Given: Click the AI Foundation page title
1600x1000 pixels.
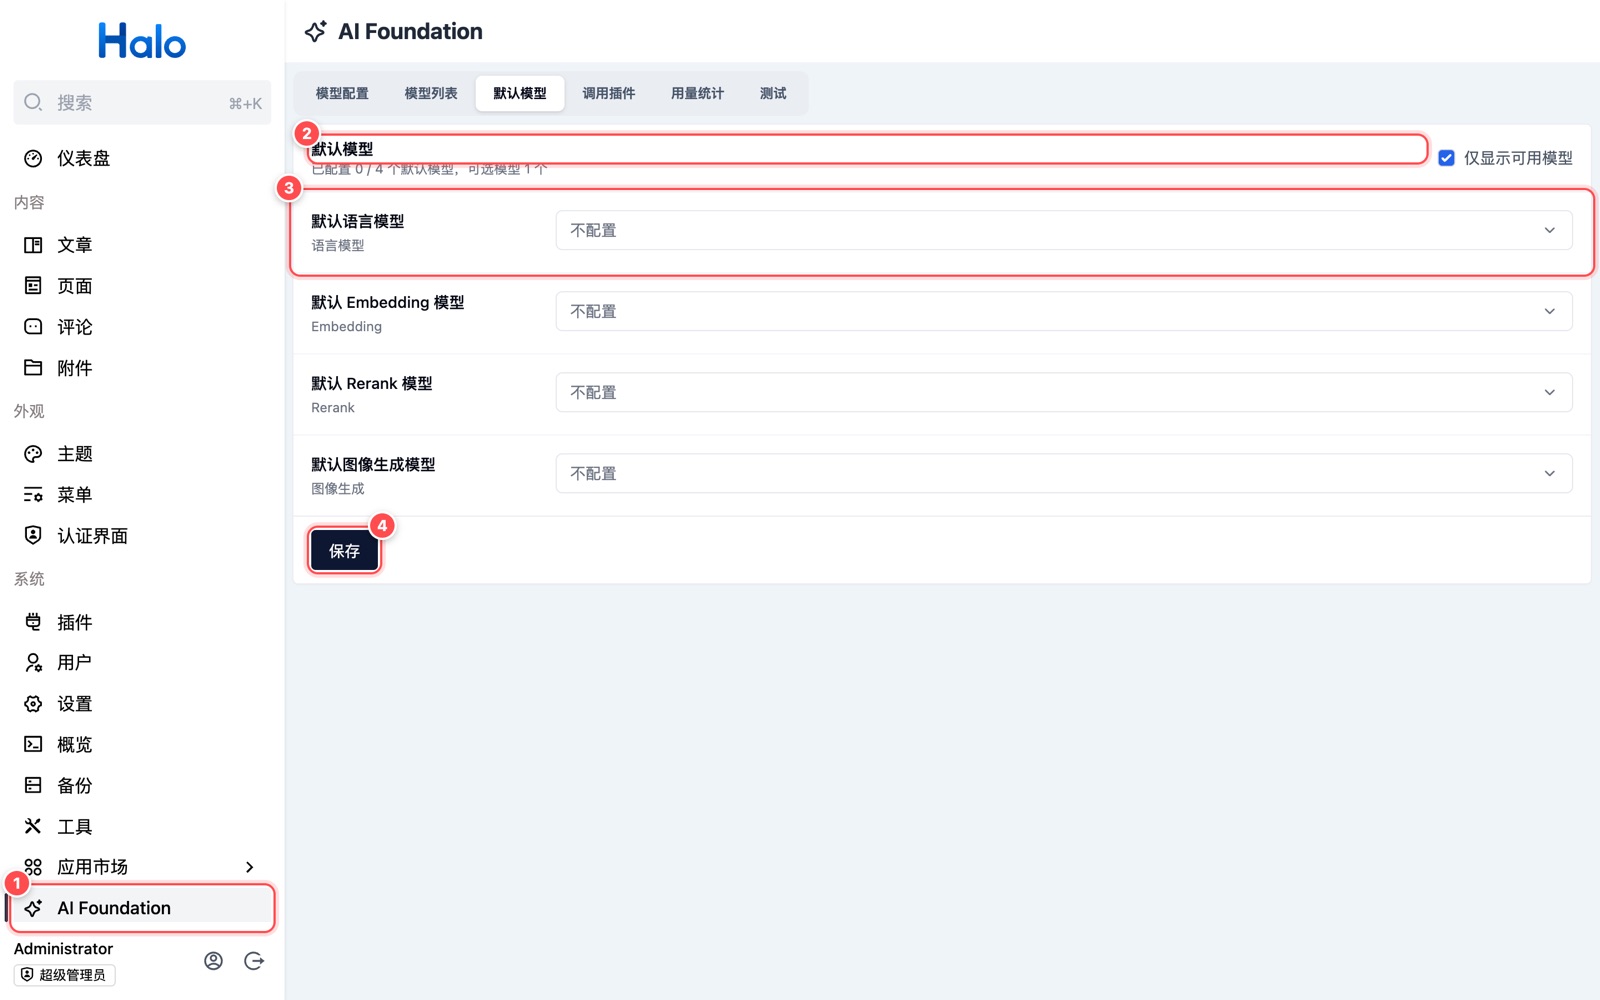Looking at the screenshot, I should click(410, 32).
